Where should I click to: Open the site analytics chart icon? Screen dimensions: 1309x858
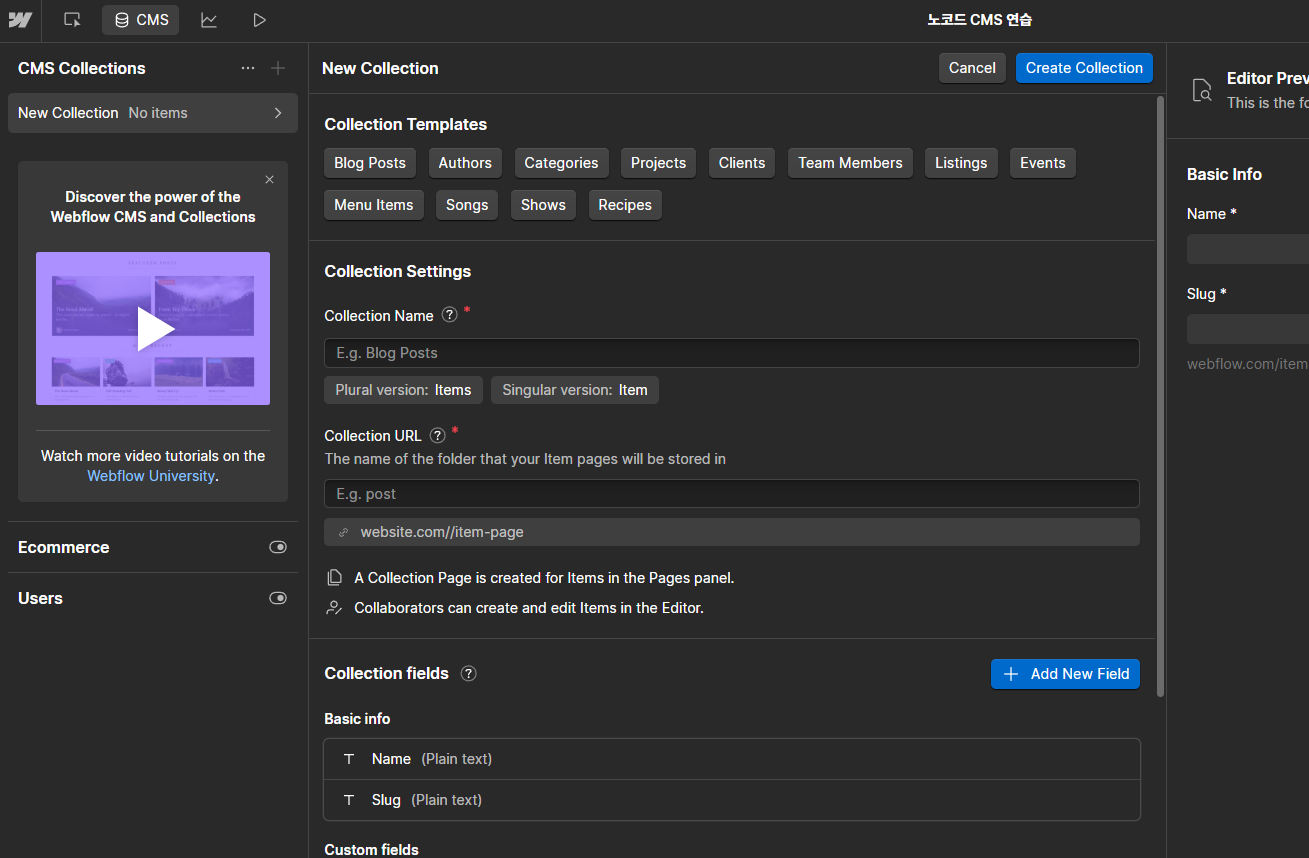point(209,20)
